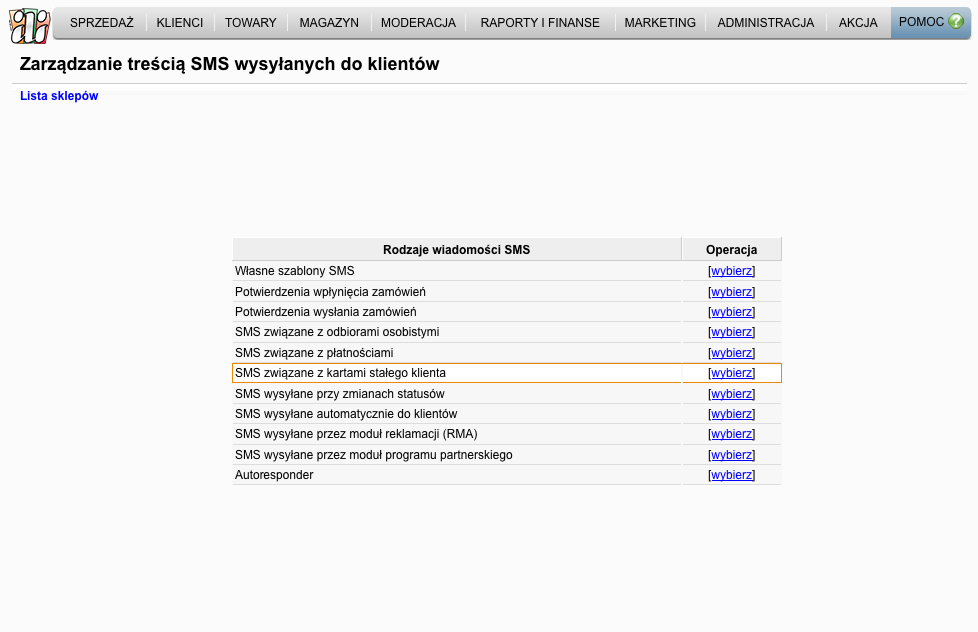Click wybierz for Potwierdzenia wysłania zamówień
This screenshot has height=632, width=978.
732,312
